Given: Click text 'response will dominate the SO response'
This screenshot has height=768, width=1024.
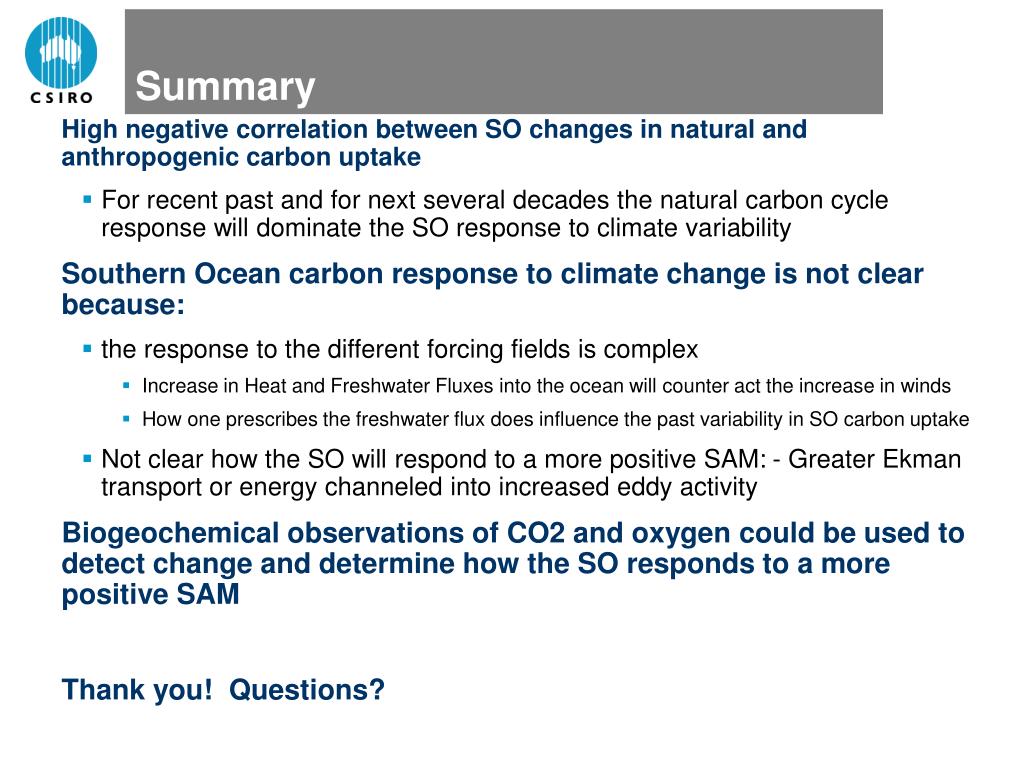Looking at the screenshot, I should (446, 228).
